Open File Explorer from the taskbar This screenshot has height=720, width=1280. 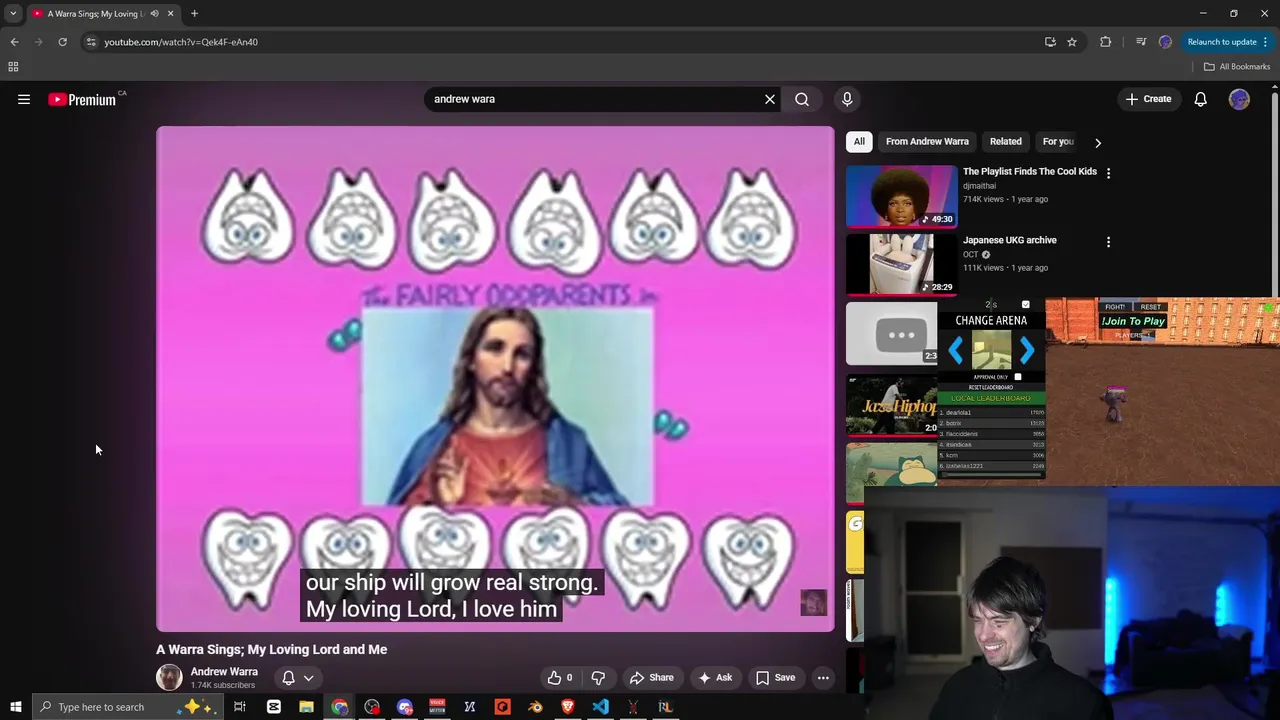(306, 707)
